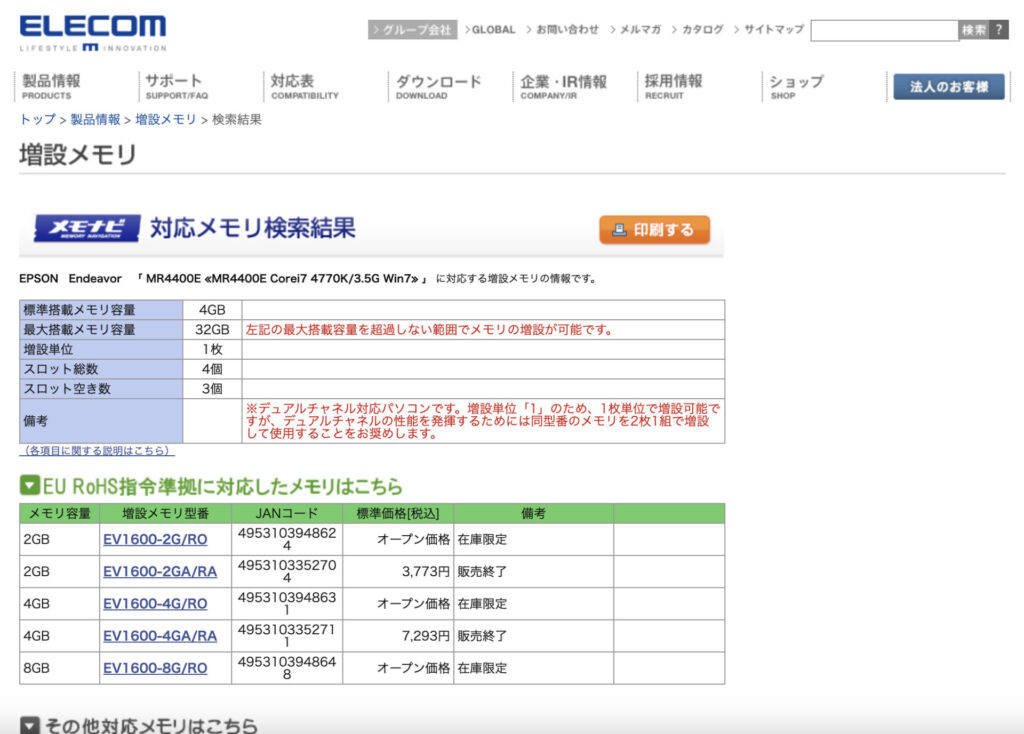Viewport: 1024px width, 734px height.
Task: Click the 8GB capacity cell
Action: tap(59, 668)
